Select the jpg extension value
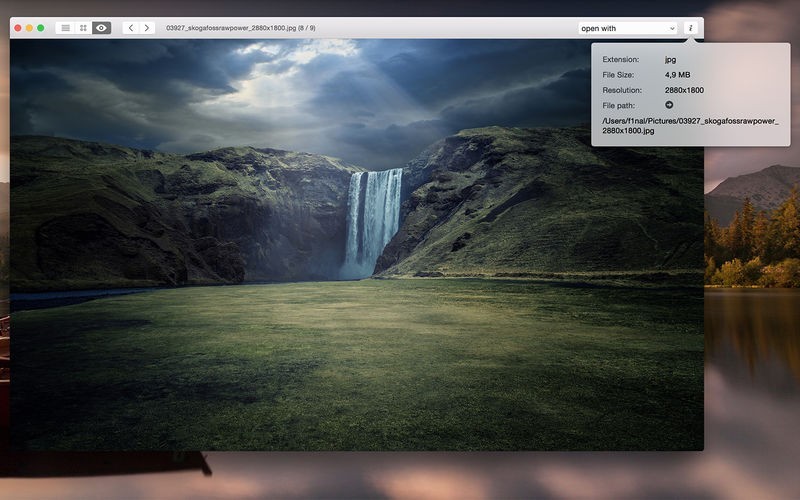The height and width of the screenshot is (500, 800). (x=670, y=60)
